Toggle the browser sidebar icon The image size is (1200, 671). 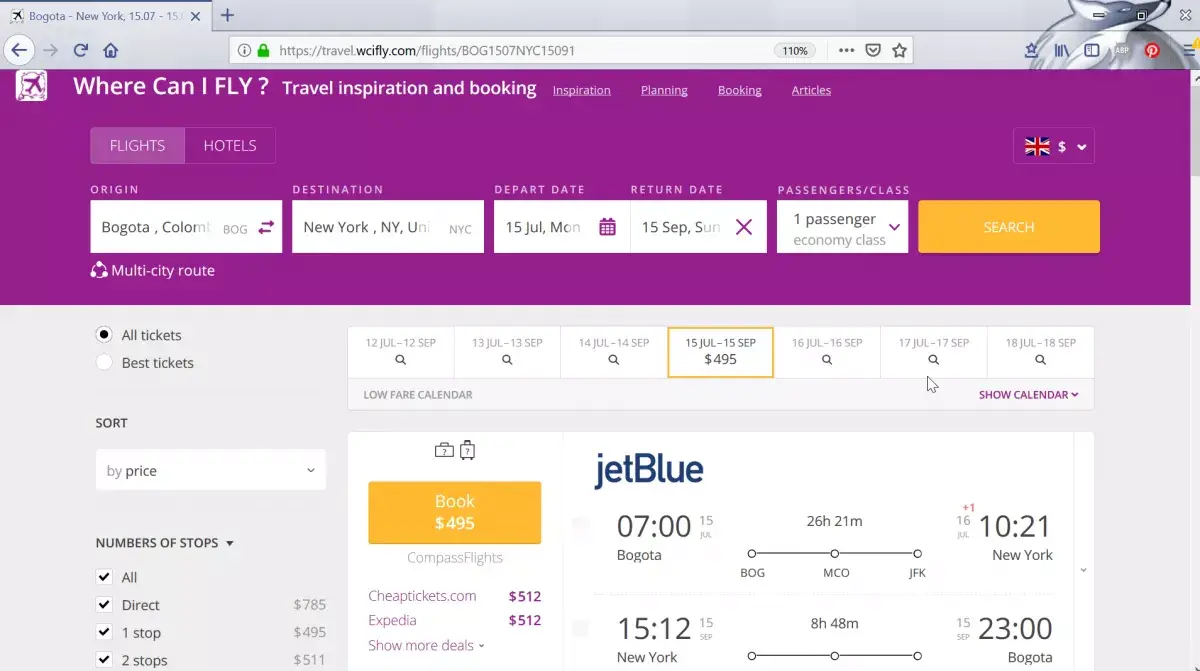[x=1092, y=50]
